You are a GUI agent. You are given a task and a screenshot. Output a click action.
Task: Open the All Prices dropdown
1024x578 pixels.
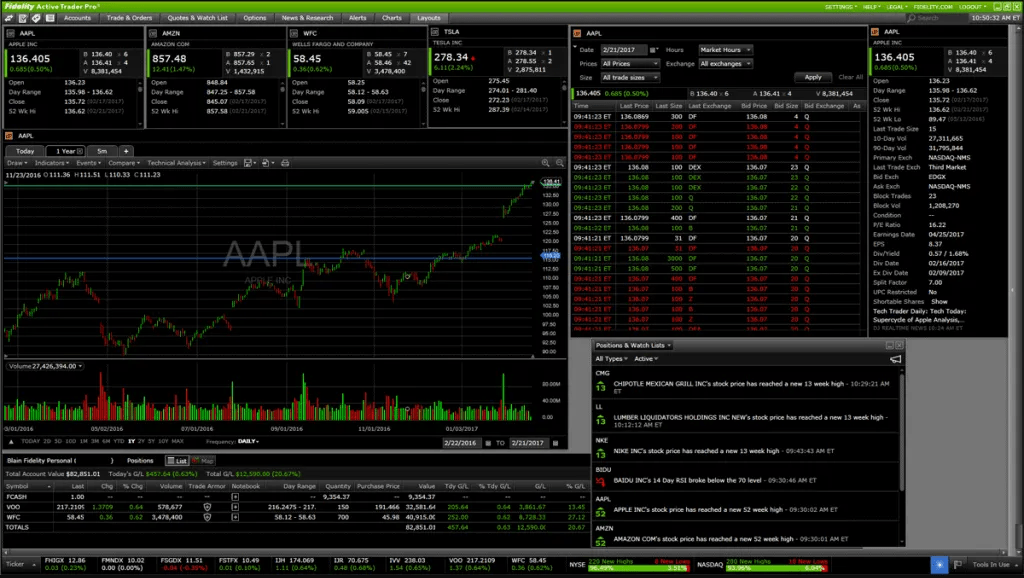tap(630, 64)
